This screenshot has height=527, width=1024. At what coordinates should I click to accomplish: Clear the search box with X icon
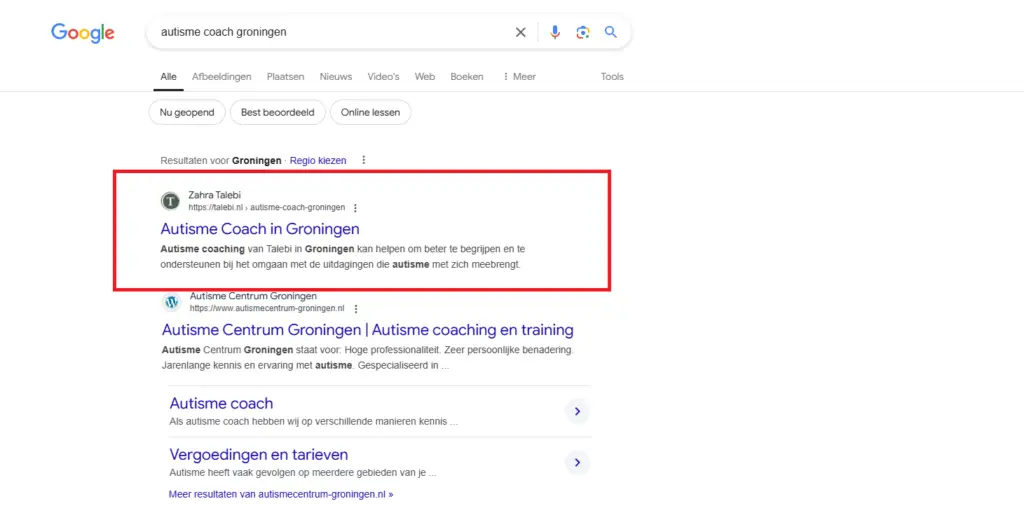pos(520,32)
